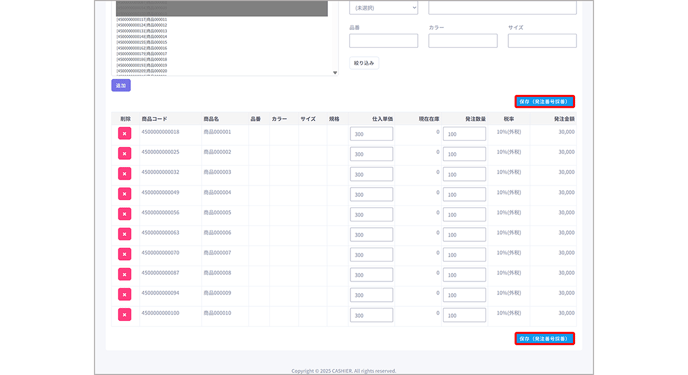Image resolution: width=688 pixels, height=375 pixels.
Task: Select 商品000016 in the product list
Action: [x=142, y=48]
